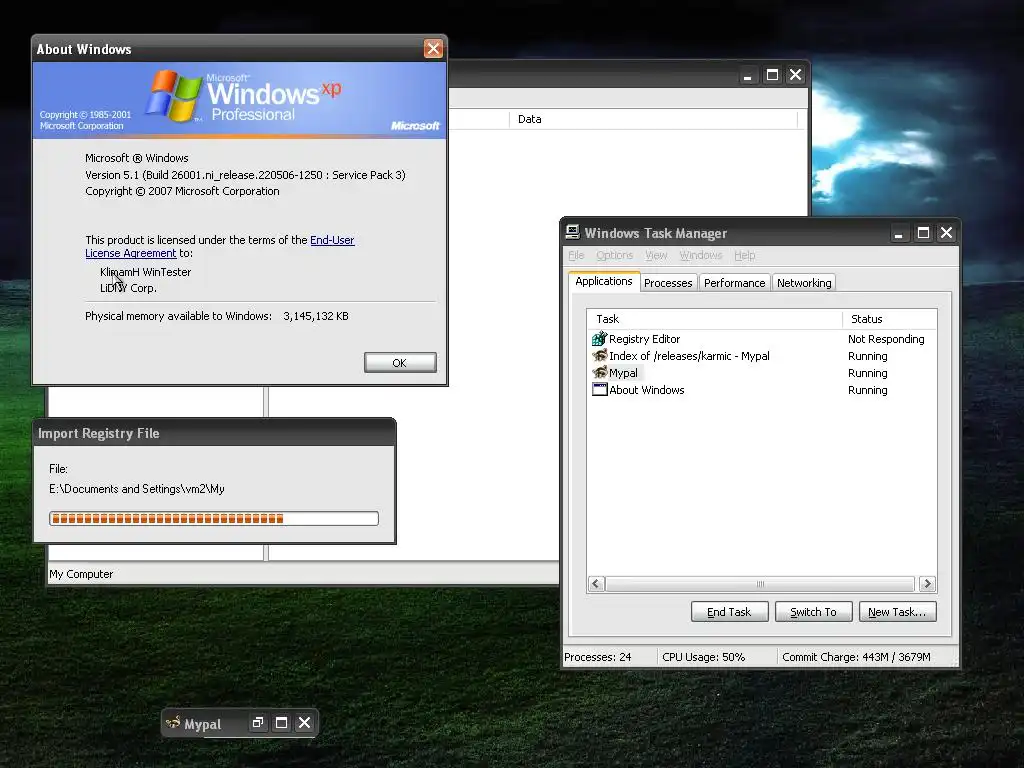Open the View menu in Task Manager

point(656,255)
